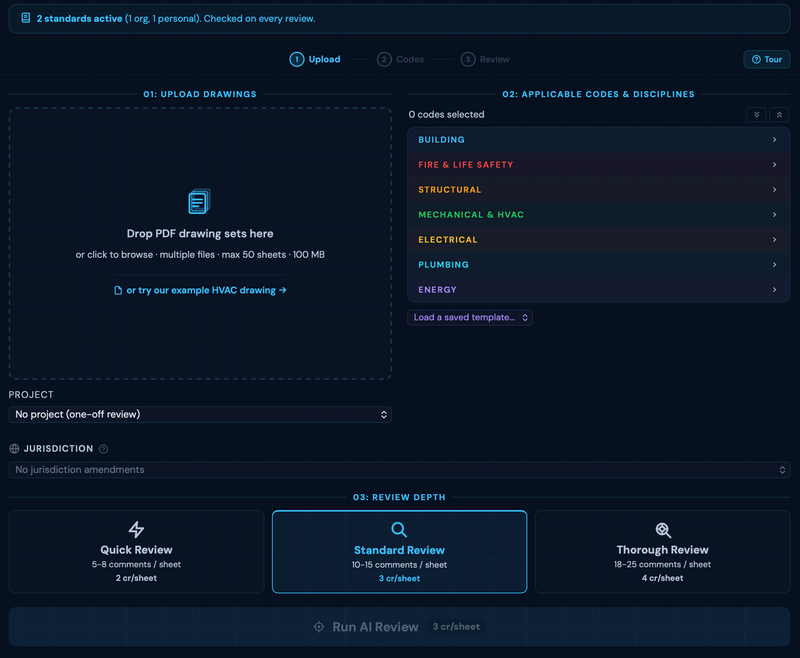
Task: Click the expand all codes icon
Action: coord(756,115)
